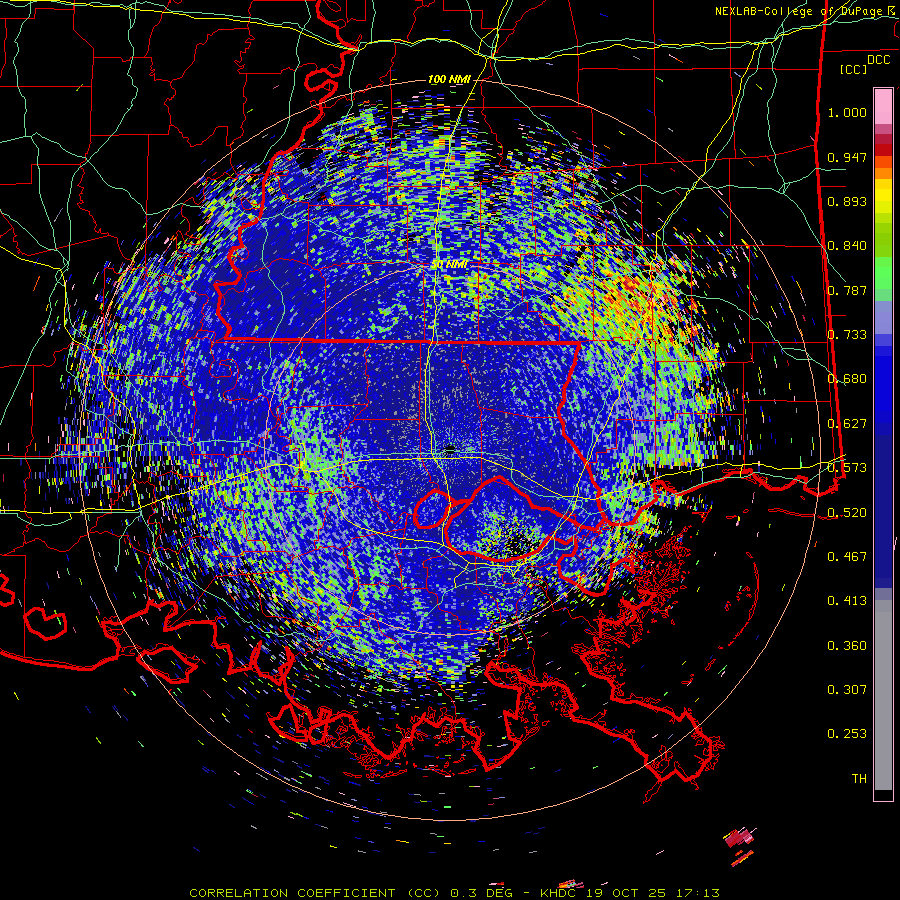Click the 0.253 legend value

847,734
